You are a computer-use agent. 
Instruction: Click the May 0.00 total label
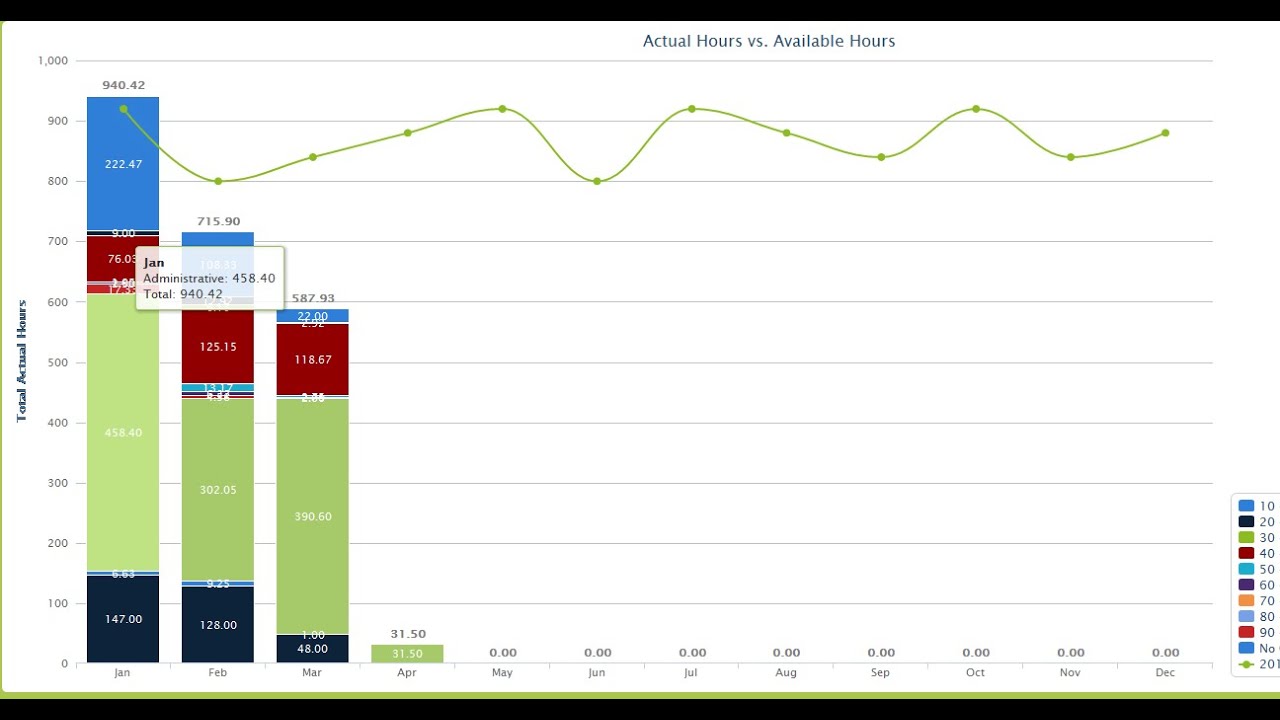[x=502, y=653]
